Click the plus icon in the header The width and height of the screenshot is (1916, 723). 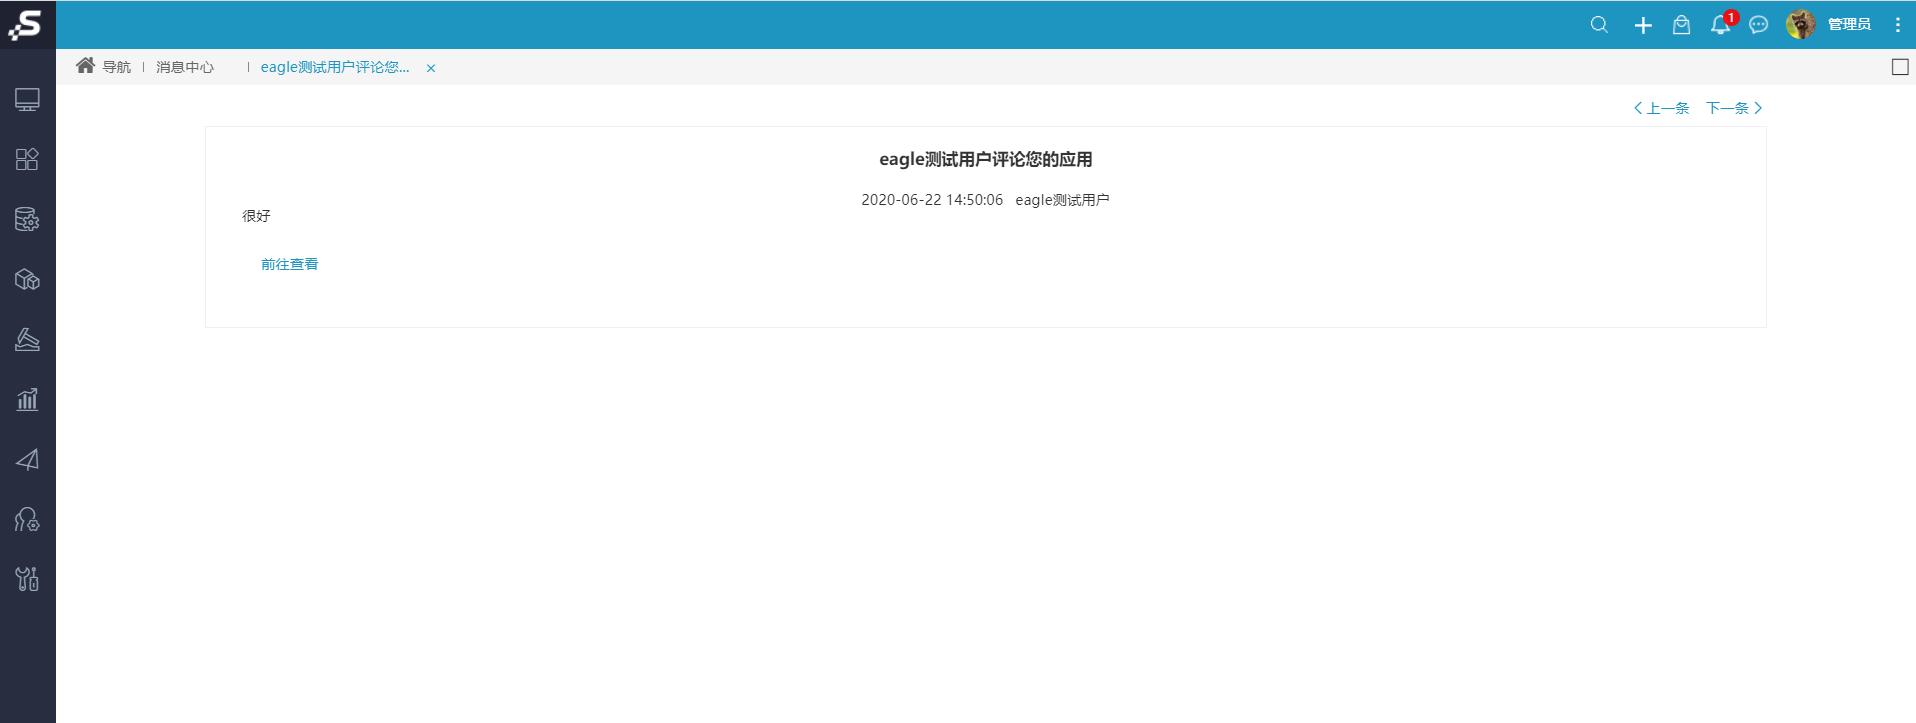click(x=1643, y=25)
